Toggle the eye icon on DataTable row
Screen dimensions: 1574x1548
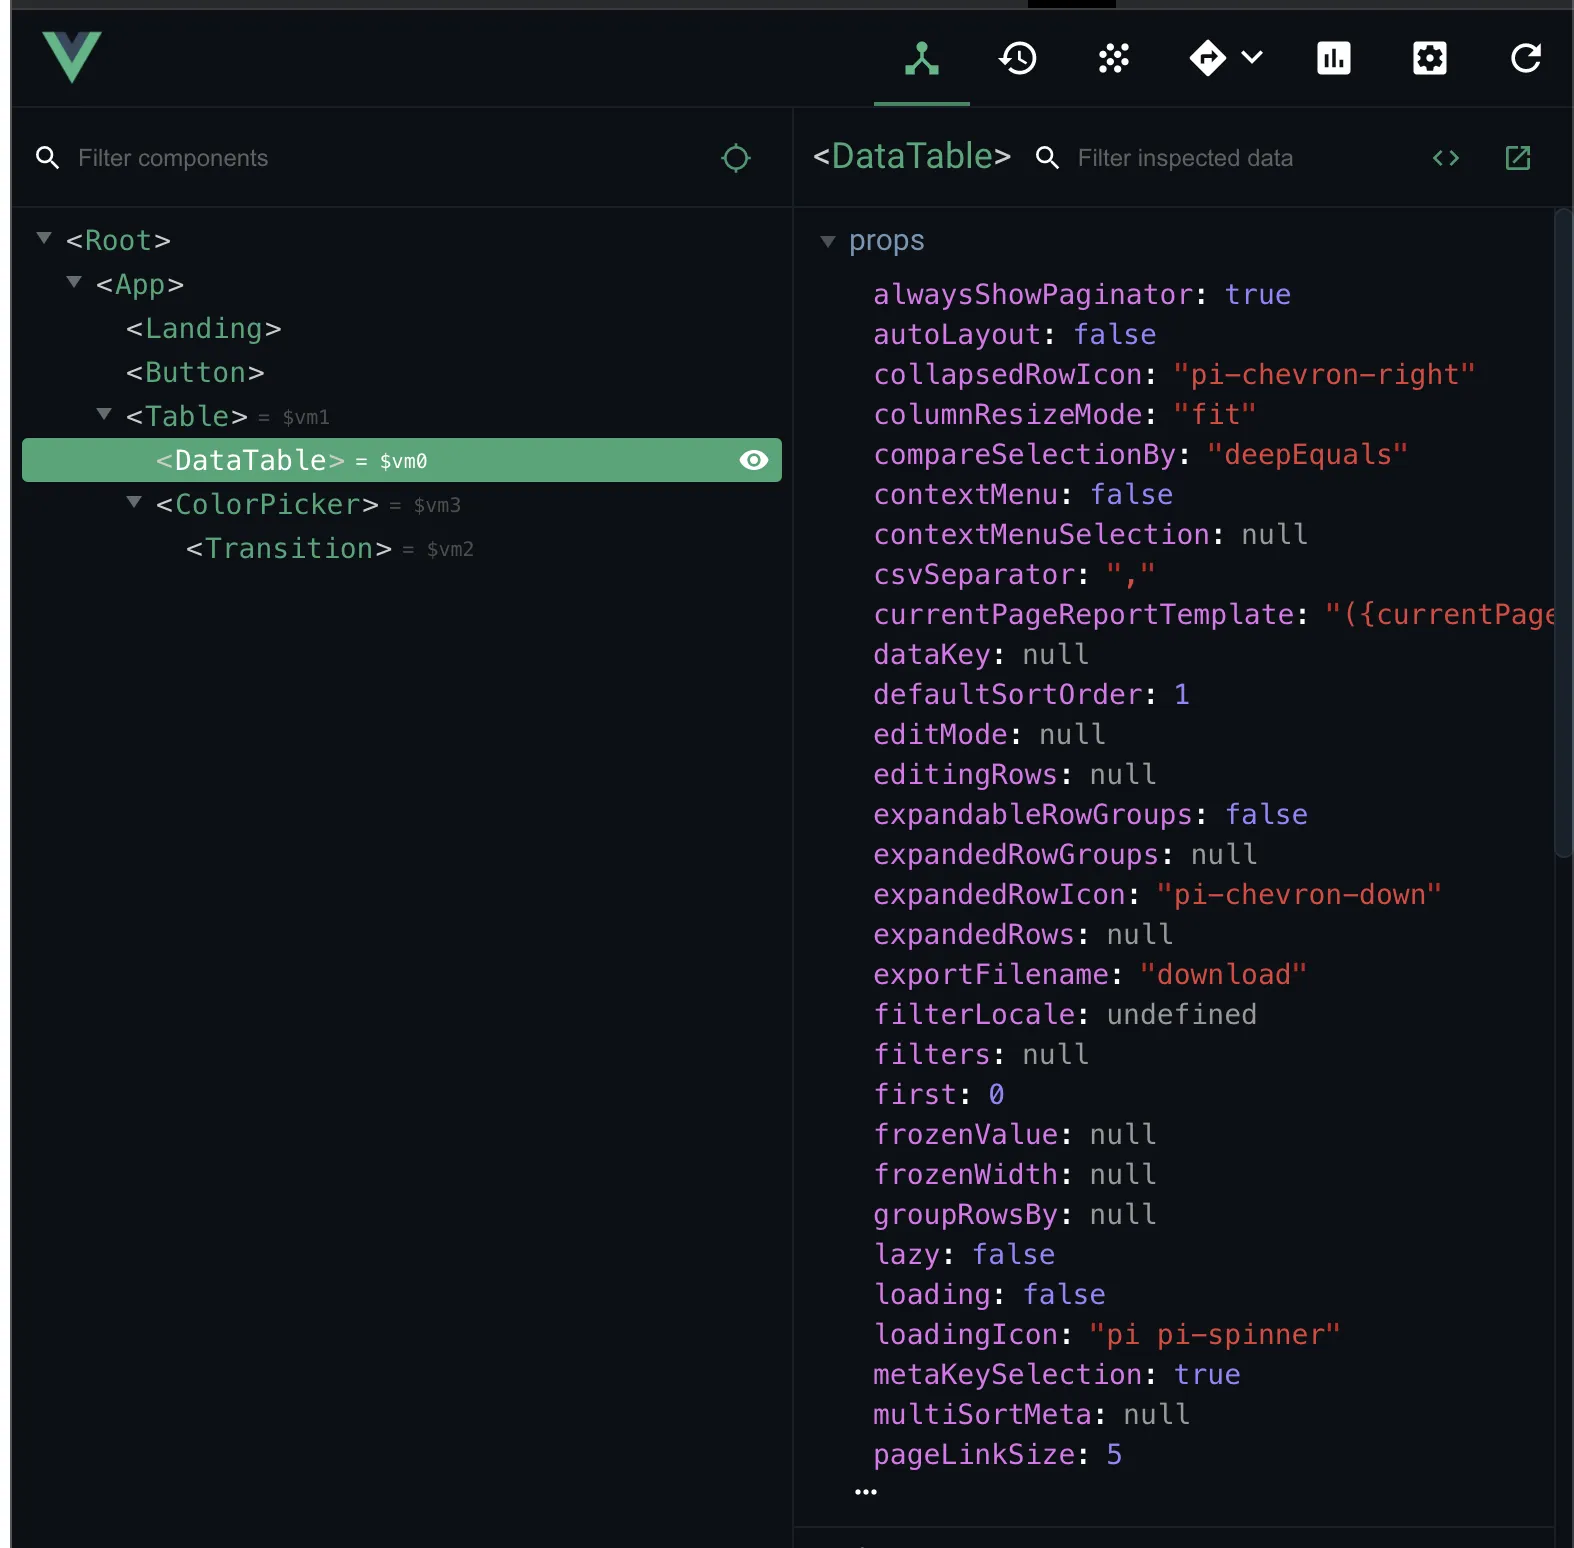753,460
